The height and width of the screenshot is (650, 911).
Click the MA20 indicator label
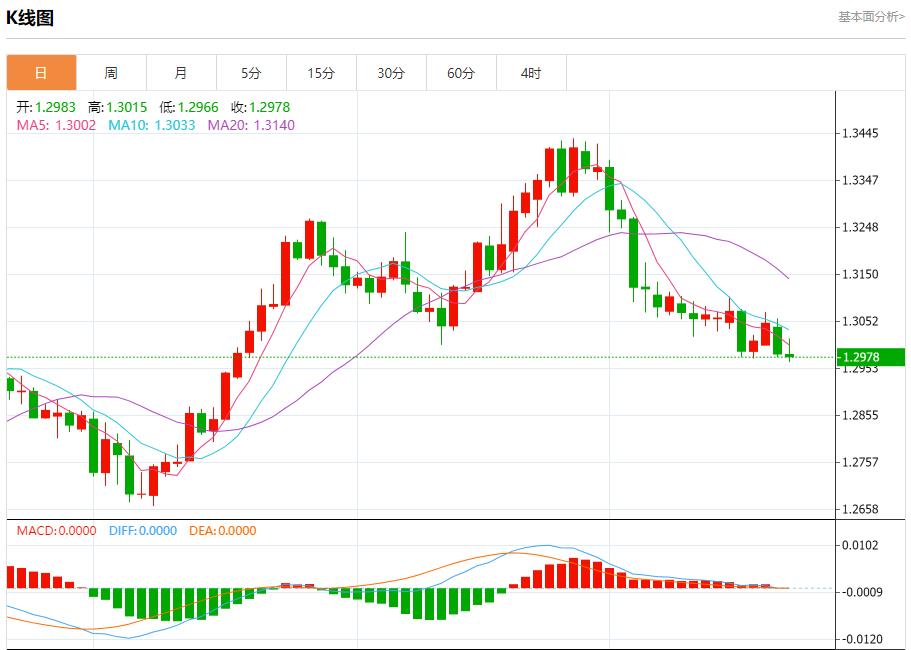click(x=251, y=125)
